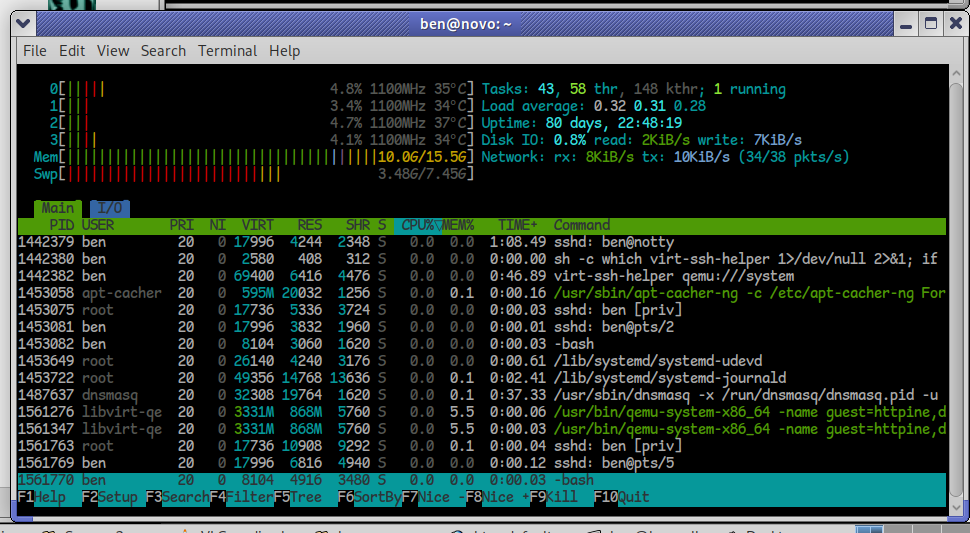This screenshot has height=533, width=970.
Task: Close the ben@novo terminal window
Action: click(x=954, y=23)
